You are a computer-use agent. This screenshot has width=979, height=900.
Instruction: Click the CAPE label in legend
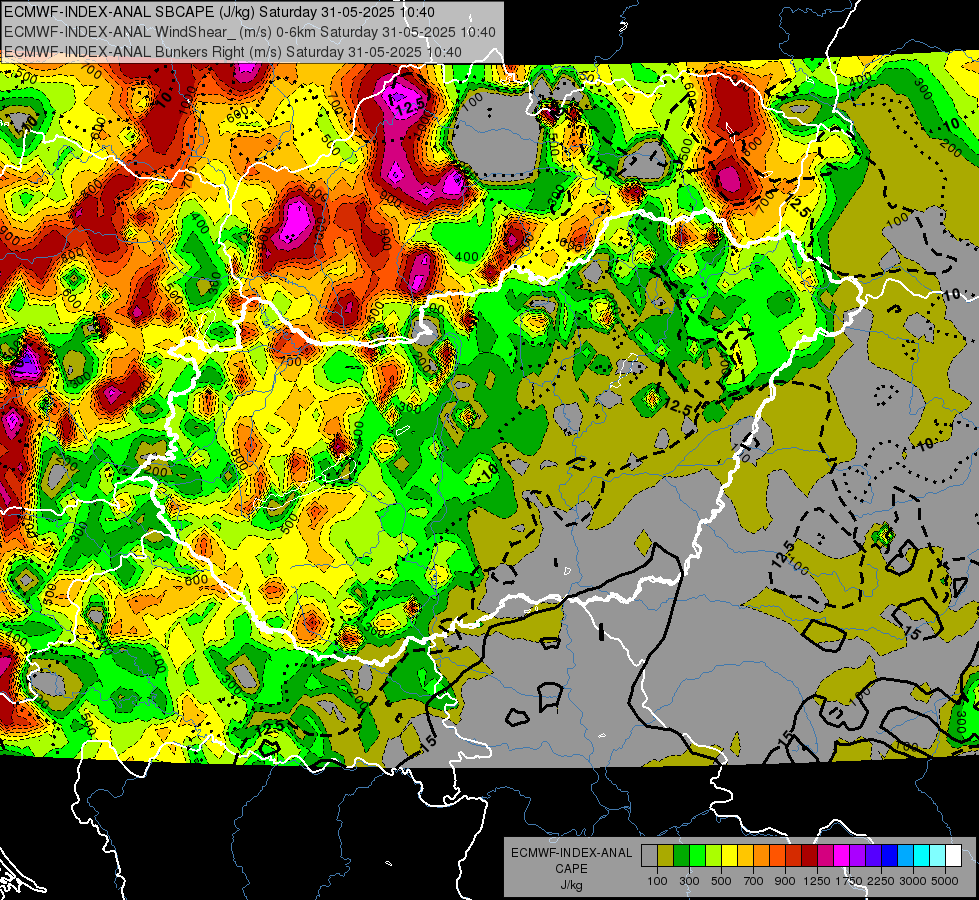coord(571,869)
